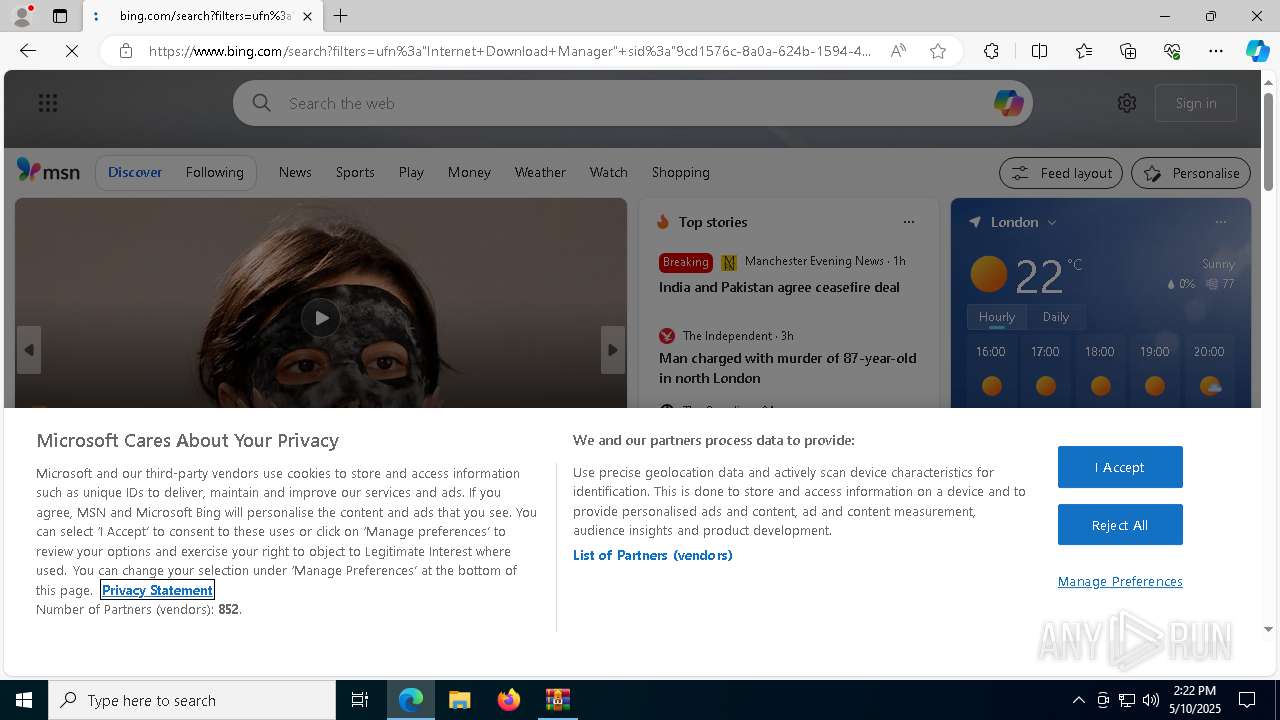
Task: Open Collections panel
Action: (x=1128, y=51)
